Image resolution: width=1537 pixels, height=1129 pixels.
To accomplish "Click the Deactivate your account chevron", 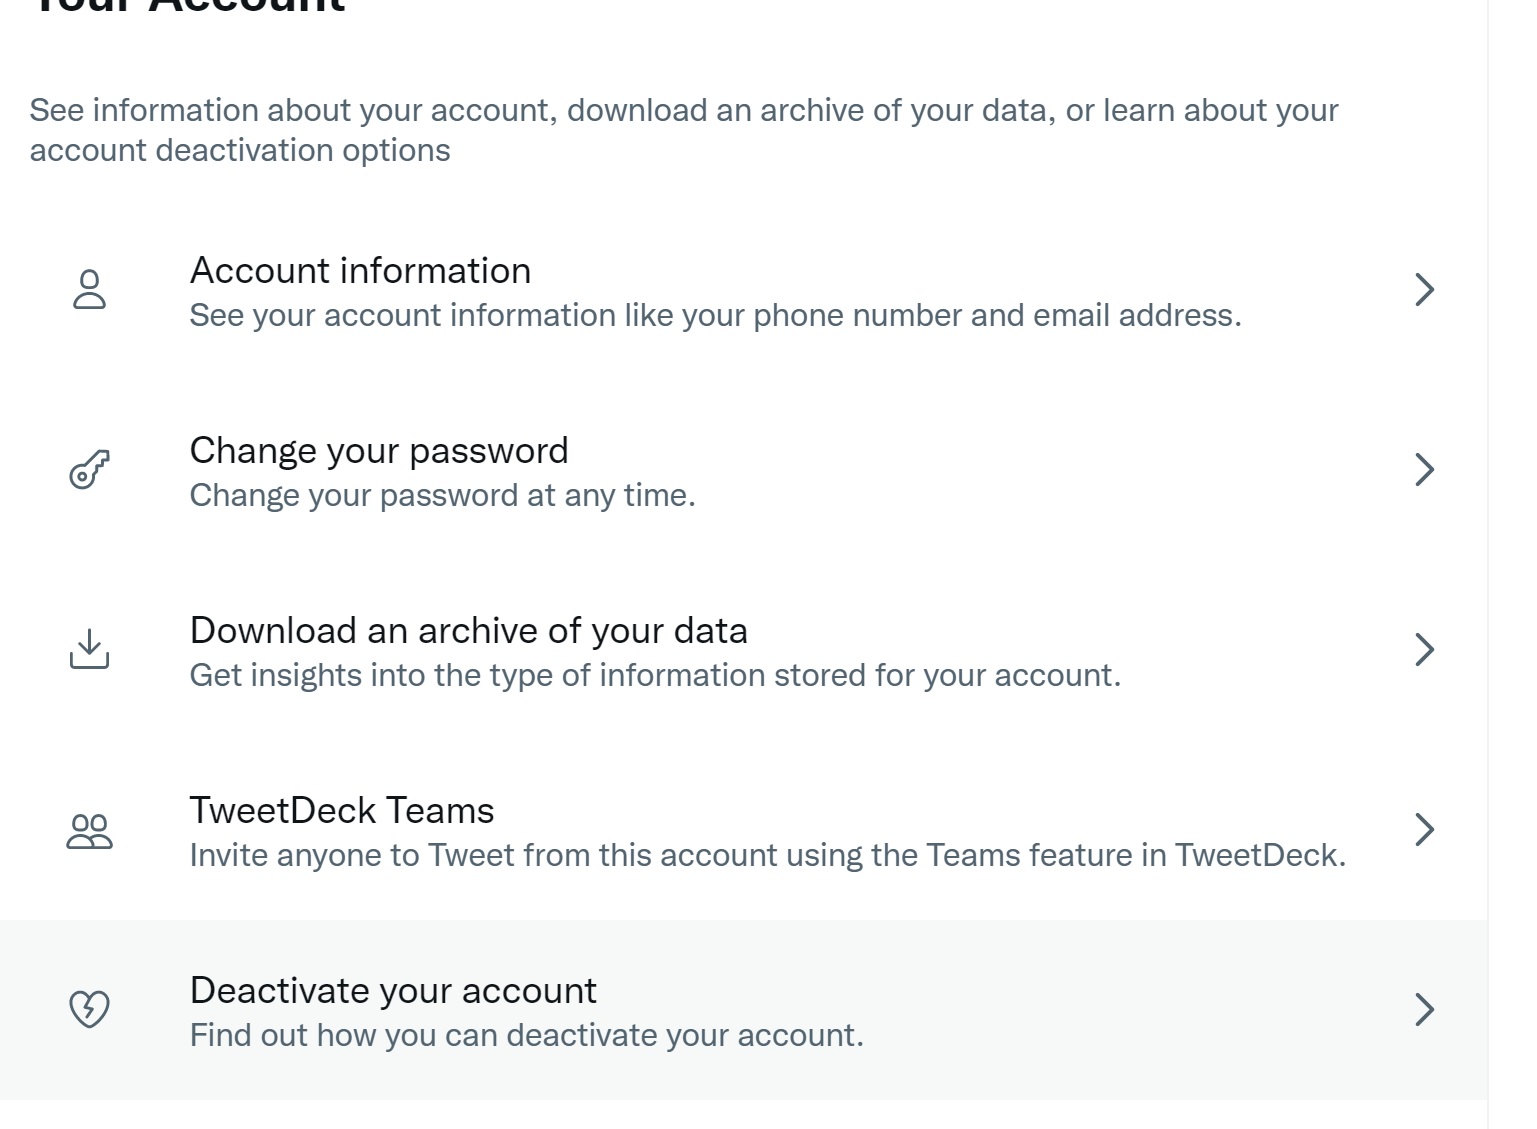I will 1425,1009.
